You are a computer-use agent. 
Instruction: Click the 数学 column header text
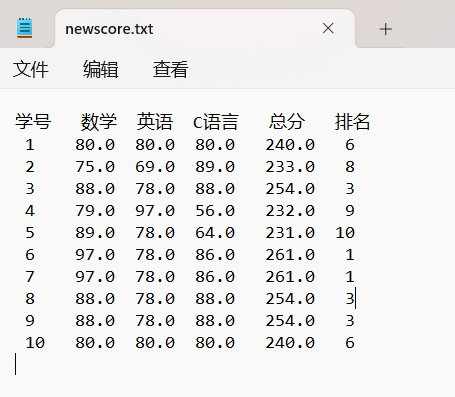(99, 121)
